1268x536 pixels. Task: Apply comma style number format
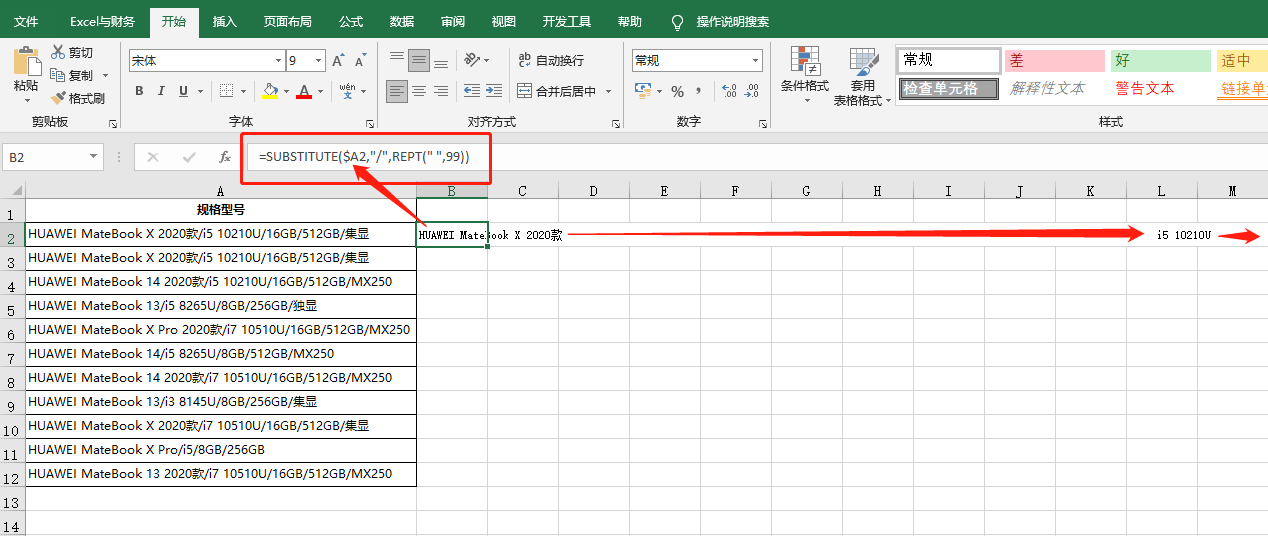[x=699, y=91]
